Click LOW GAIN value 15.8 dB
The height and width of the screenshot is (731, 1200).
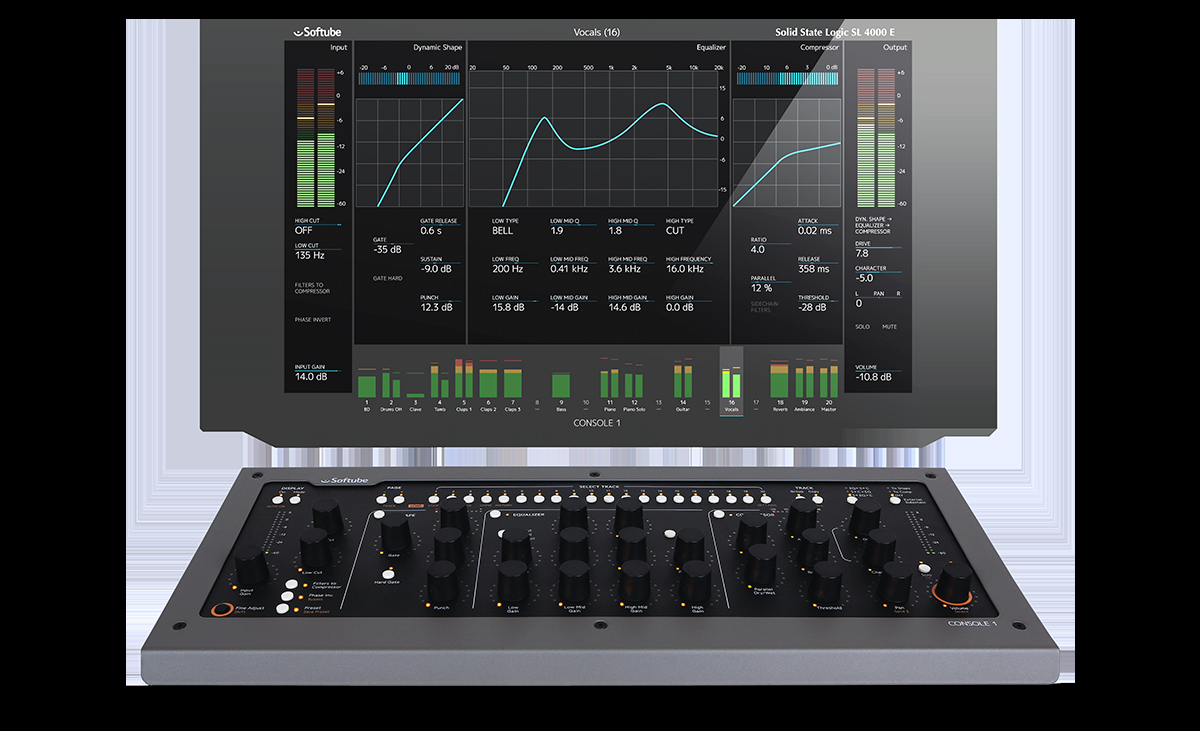coord(507,308)
